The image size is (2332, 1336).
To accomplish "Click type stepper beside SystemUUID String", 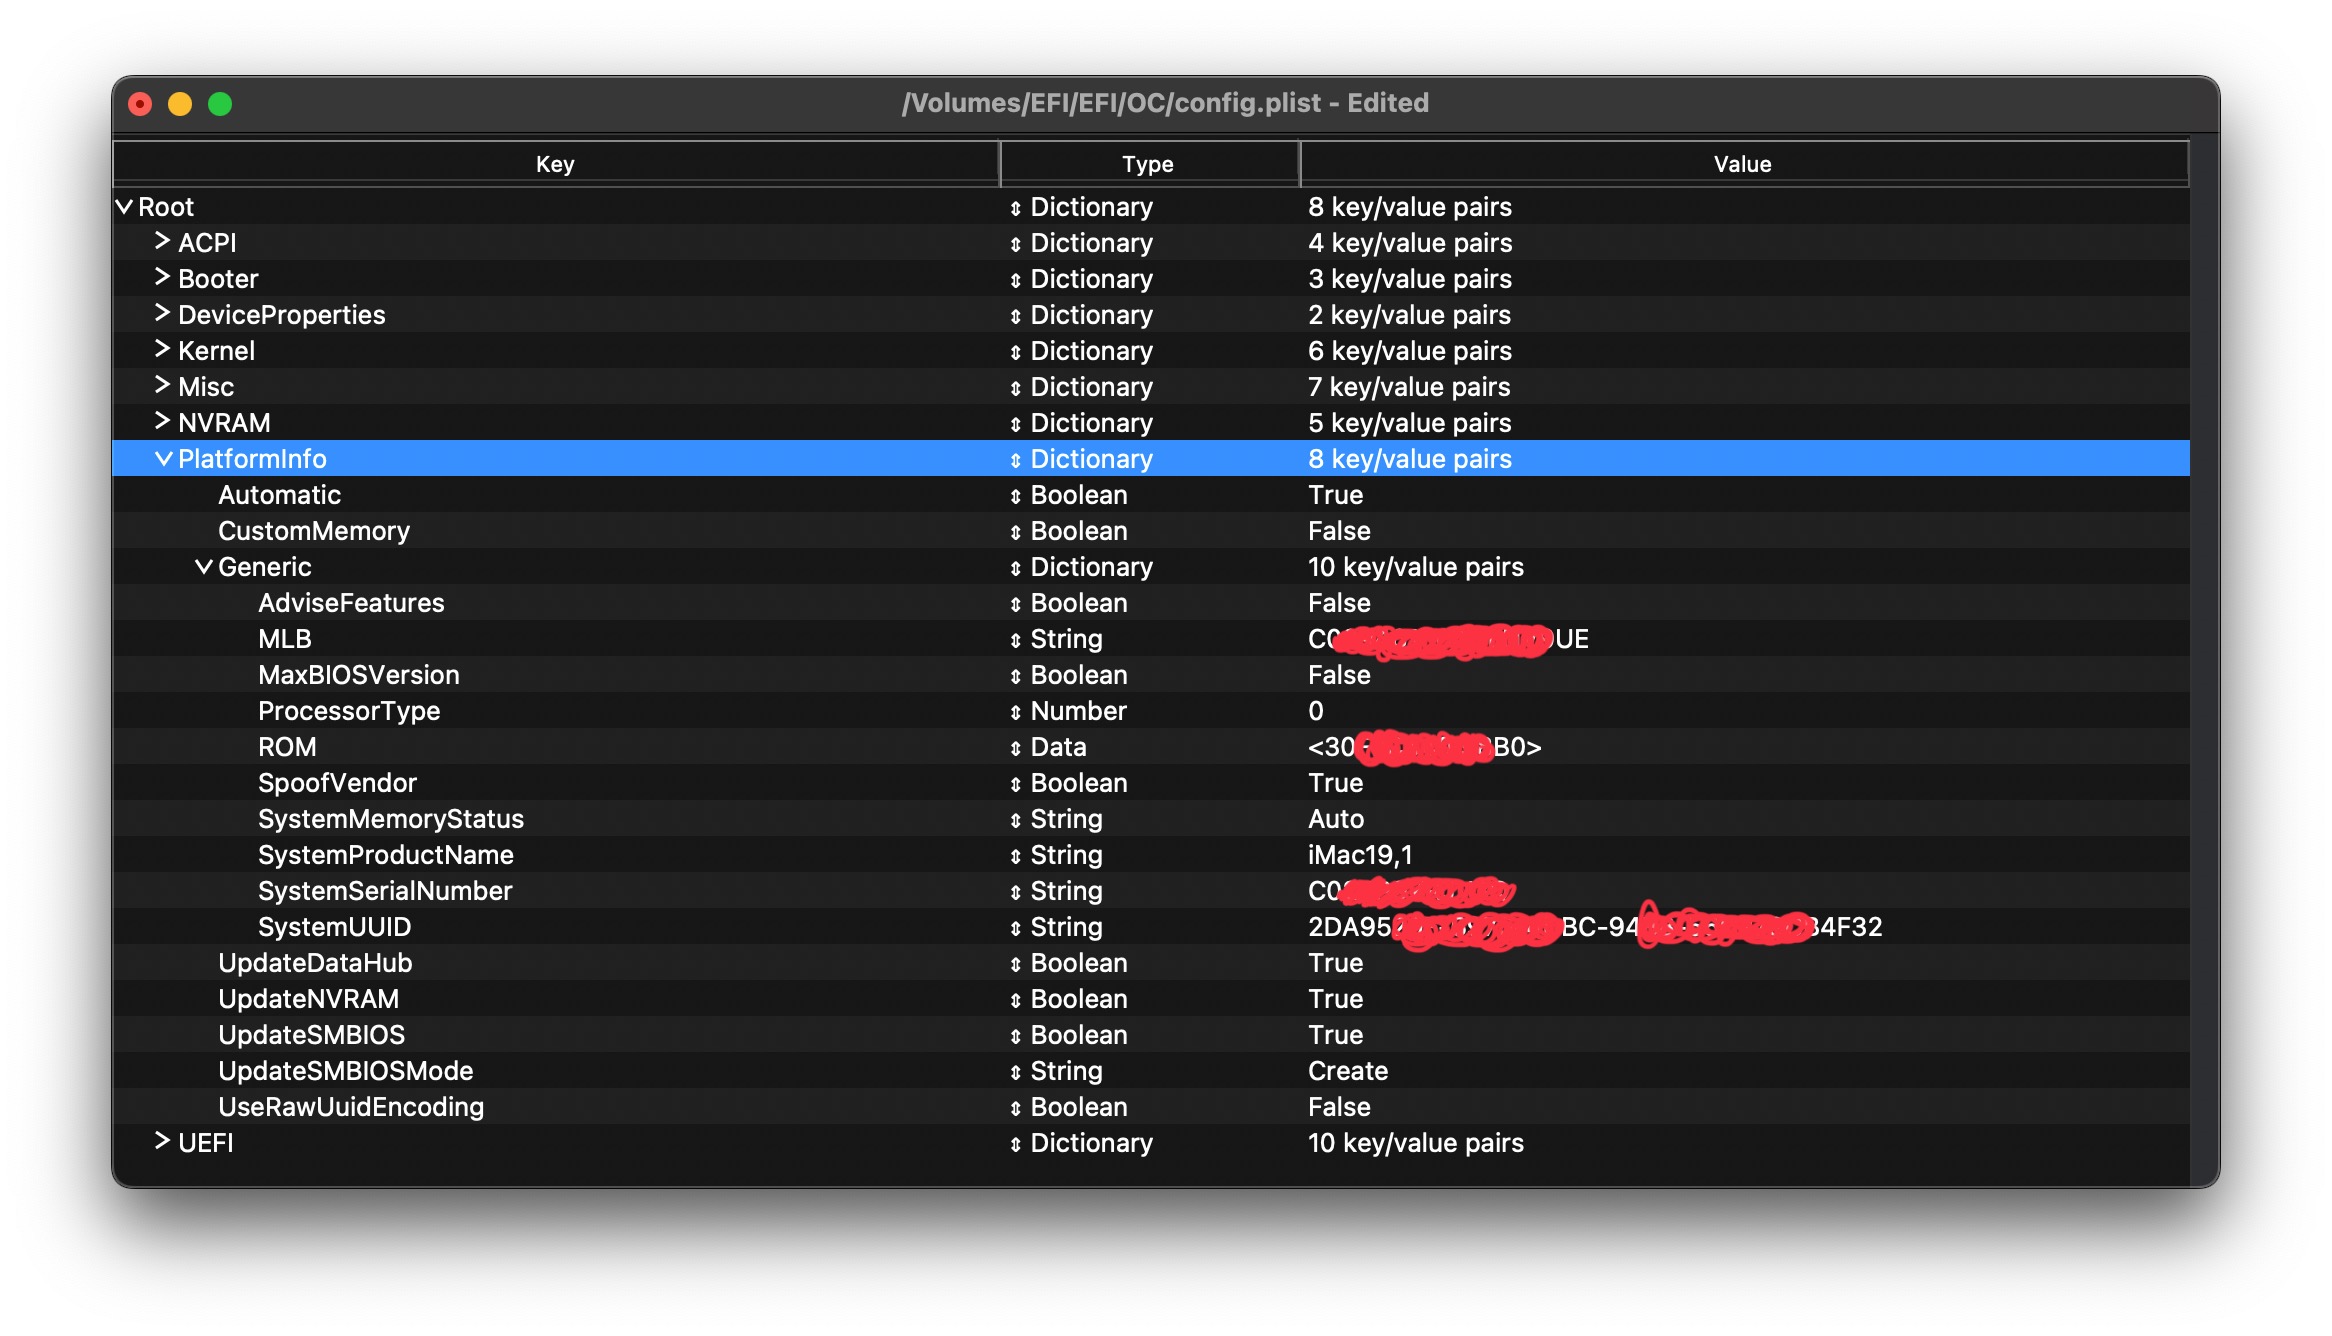I will pos(1015,928).
